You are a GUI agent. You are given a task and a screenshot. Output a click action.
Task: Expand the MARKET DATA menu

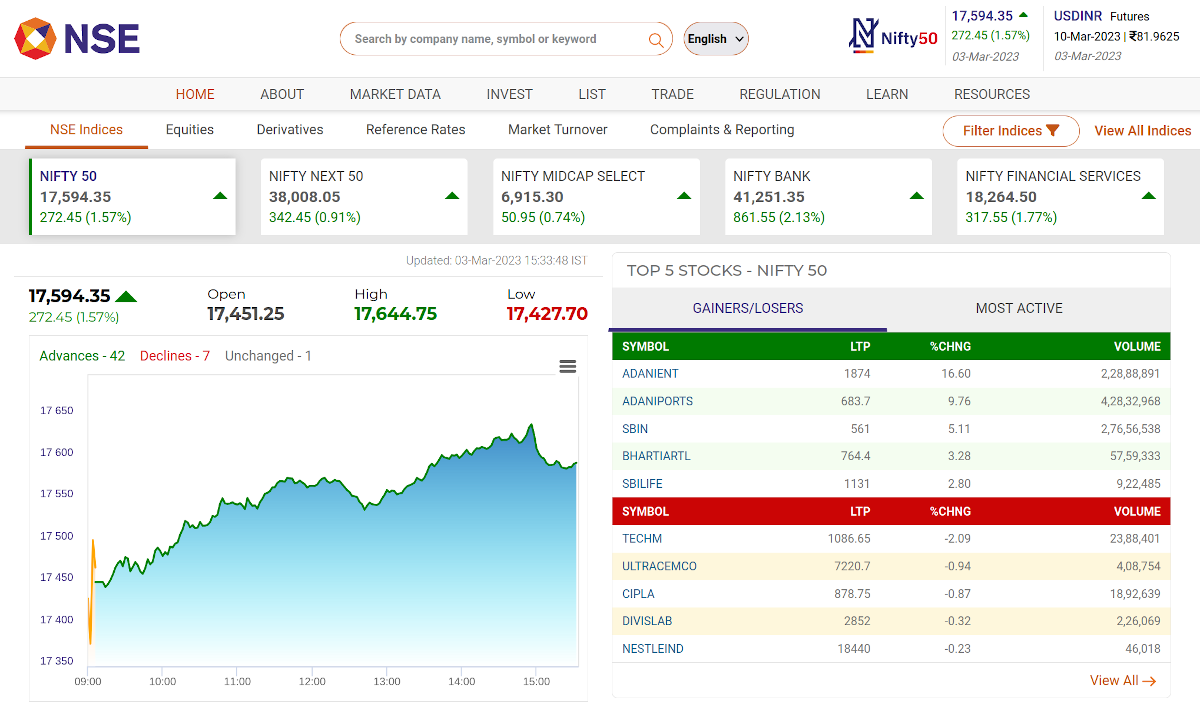(x=395, y=94)
